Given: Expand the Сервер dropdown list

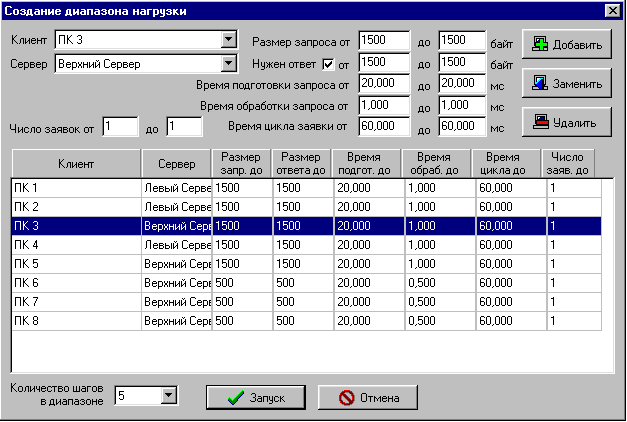Looking at the screenshot, I should click(228, 64).
